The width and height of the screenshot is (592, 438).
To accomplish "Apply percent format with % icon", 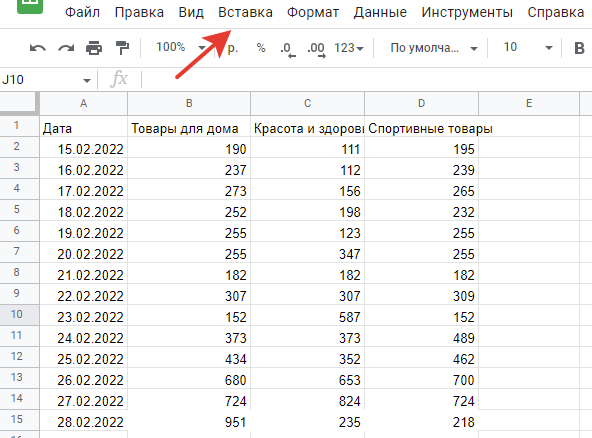I will click(261, 48).
